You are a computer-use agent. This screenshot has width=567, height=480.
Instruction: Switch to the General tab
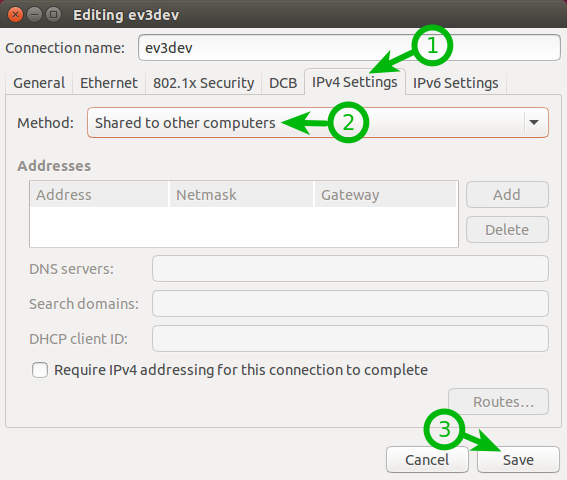39,83
